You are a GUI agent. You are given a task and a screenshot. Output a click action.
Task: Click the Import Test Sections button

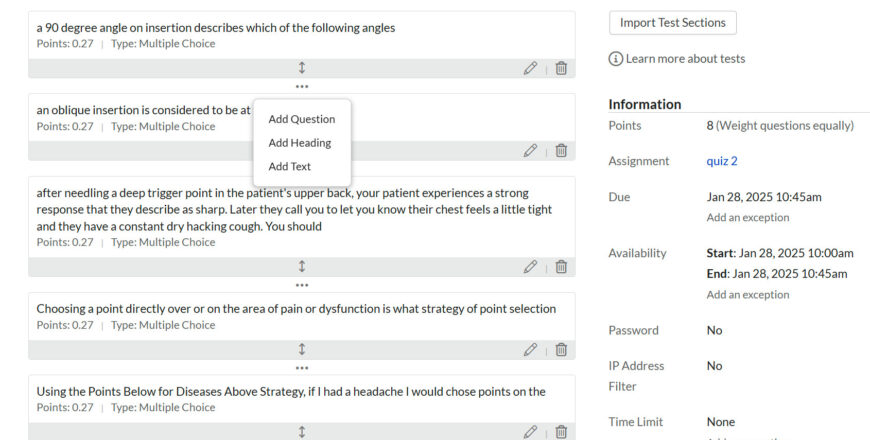673,22
